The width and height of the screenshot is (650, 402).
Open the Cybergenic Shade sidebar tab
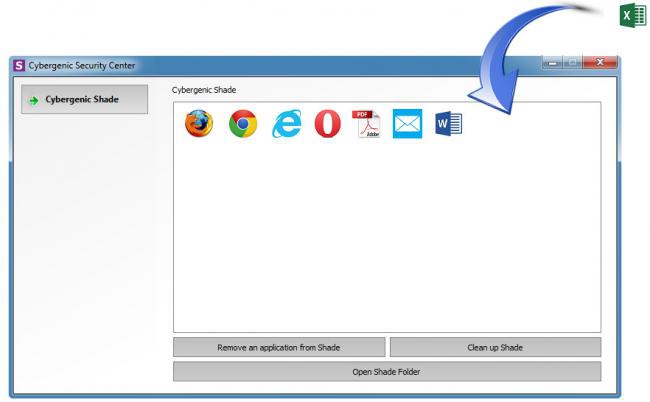click(x=85, y=99)
